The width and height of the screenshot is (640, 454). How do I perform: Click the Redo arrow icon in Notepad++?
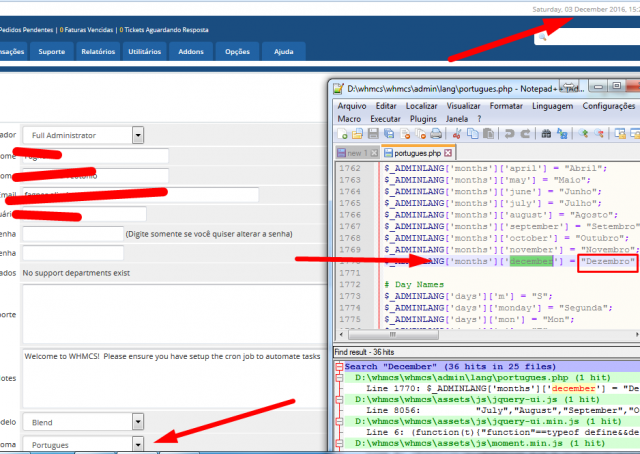[525, 134]
